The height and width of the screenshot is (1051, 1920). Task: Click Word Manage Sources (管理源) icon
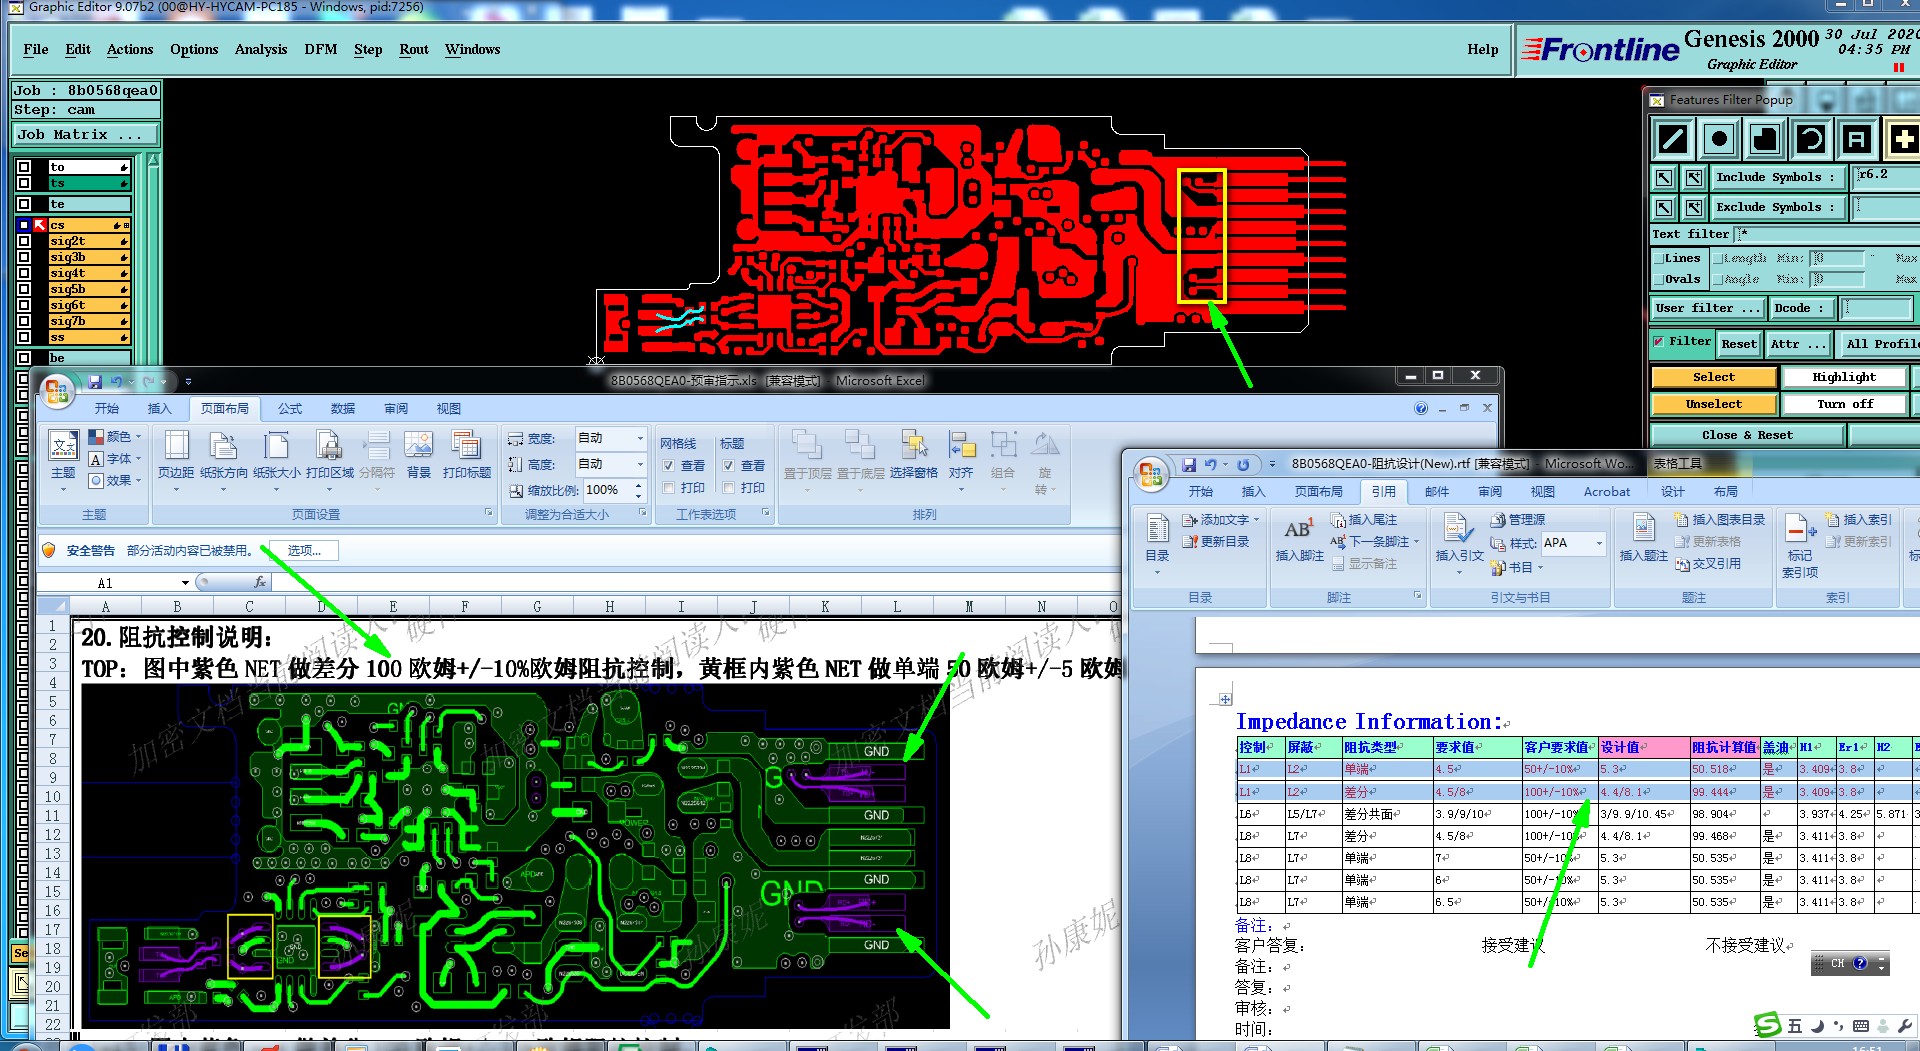point(1517,520)
